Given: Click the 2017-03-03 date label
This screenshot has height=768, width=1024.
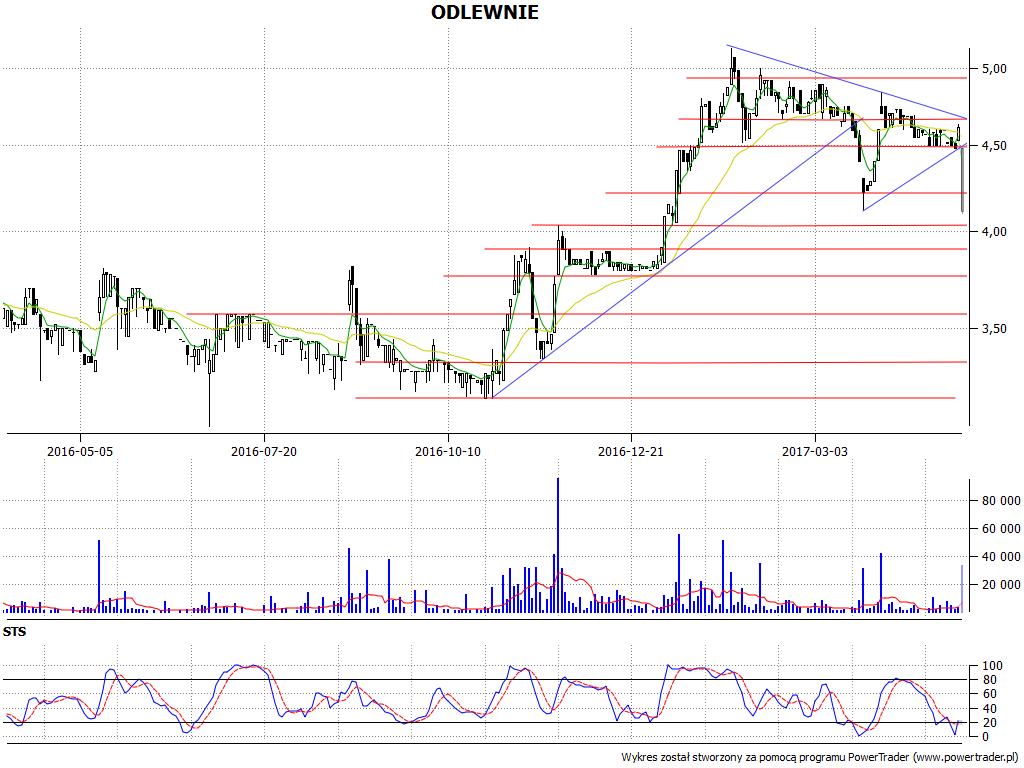Looking at the screenshot, I should click(815, 451).
